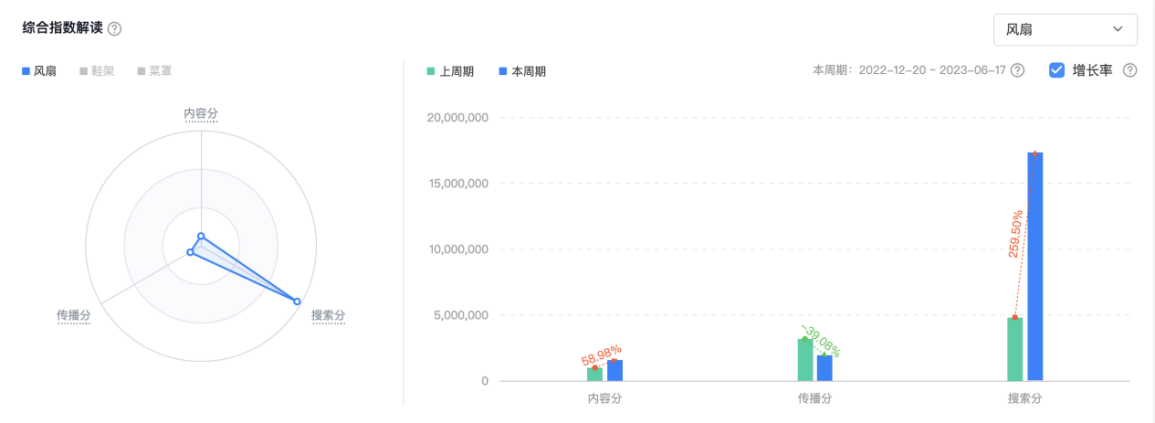Toggle 风扇 legend in radar chart
The image size is (1155, 423).
tap(40, 71)
